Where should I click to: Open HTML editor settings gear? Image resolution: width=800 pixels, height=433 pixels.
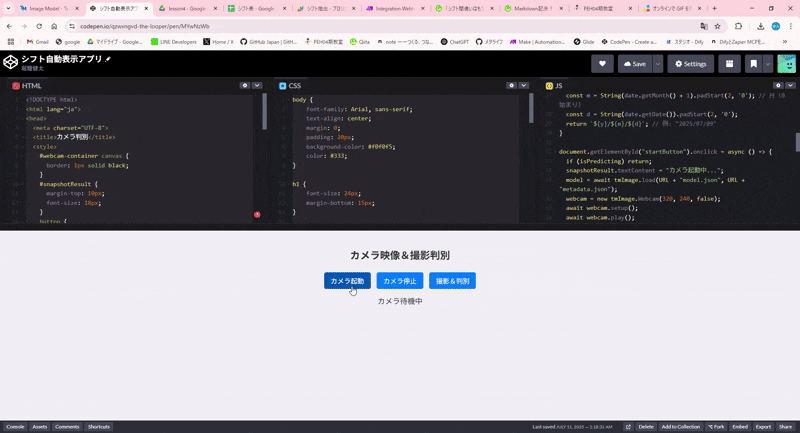pyautogui.click(x=245, y=85)
